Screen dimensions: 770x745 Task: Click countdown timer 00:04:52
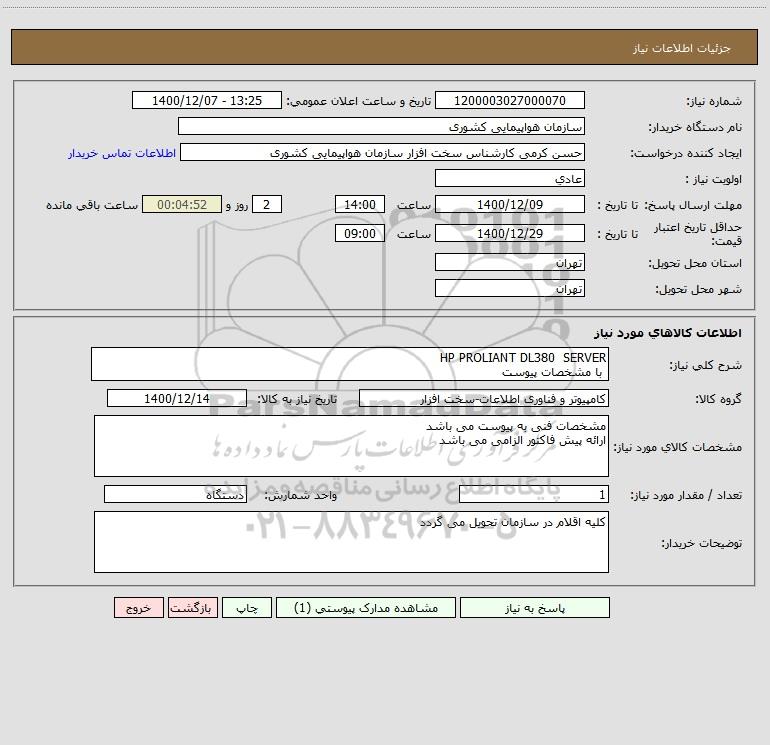[x=182, y=204]
